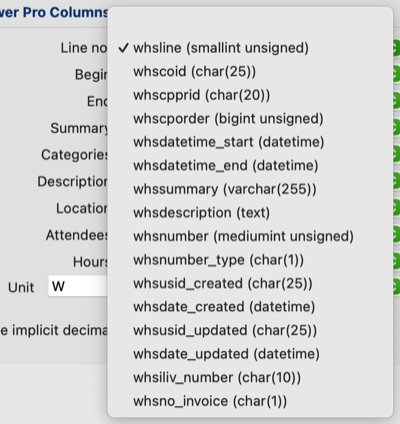This screenshot has height=424, width=400.
Task: Select whsiliv_number (char(10)) option
Action: coord(250,378)
